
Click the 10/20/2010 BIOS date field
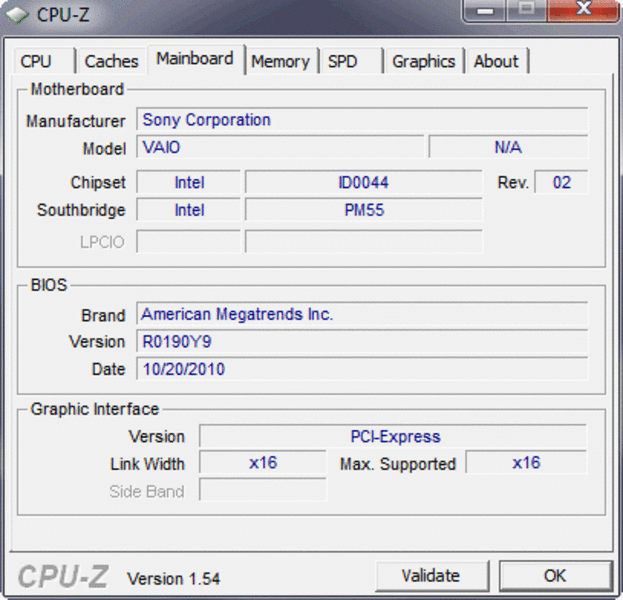point(362,369)
